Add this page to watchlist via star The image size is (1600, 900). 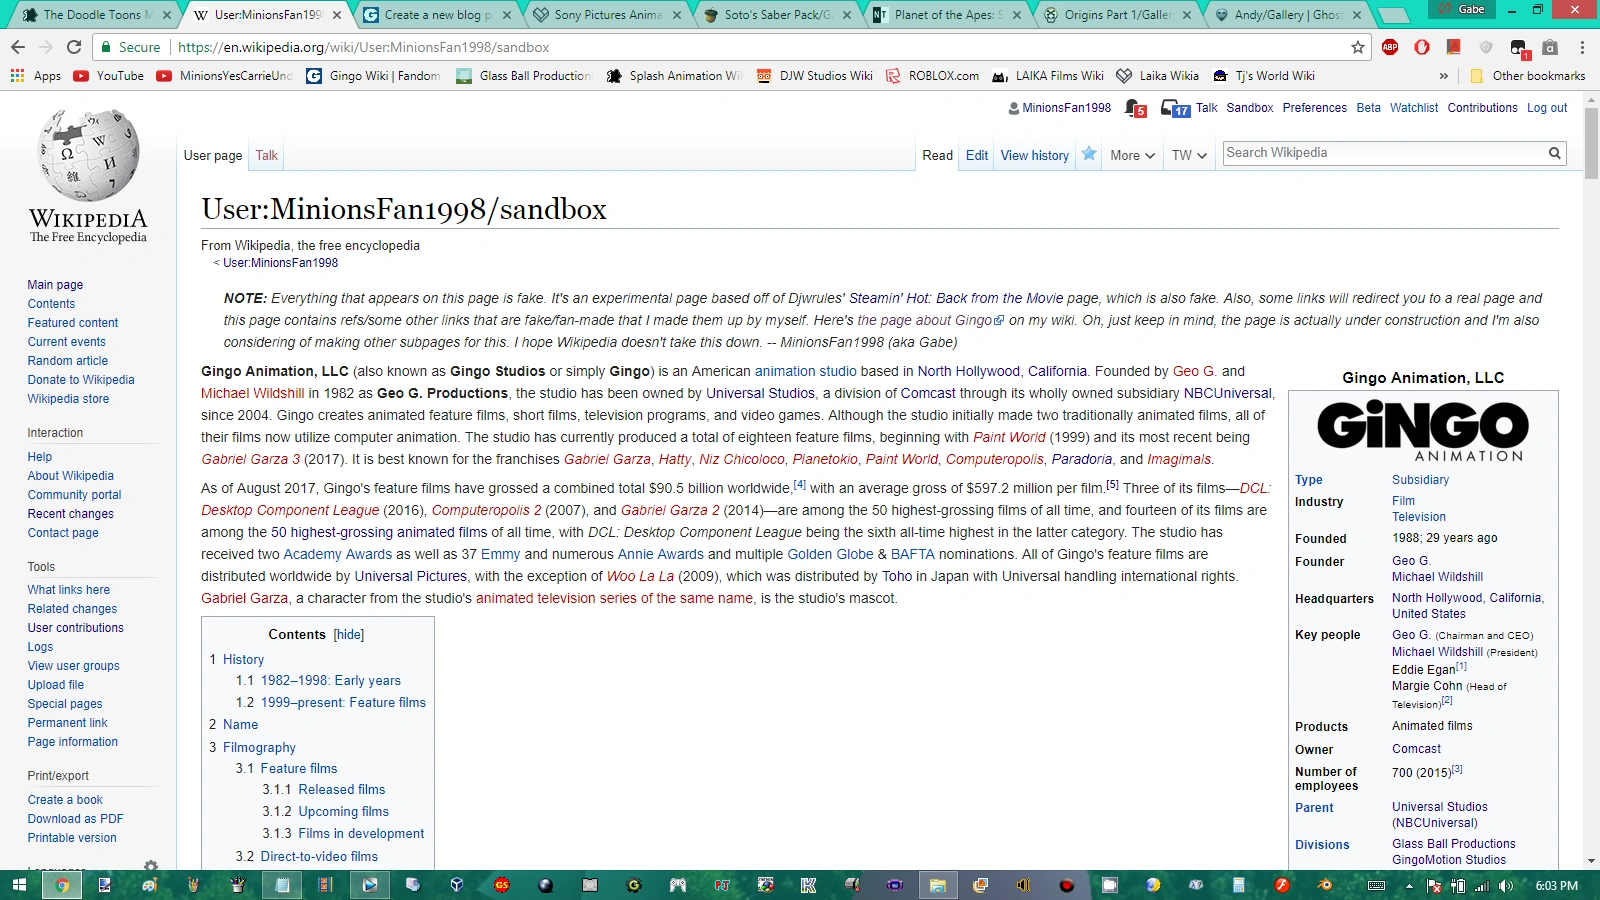click(x=1089, y=154)
